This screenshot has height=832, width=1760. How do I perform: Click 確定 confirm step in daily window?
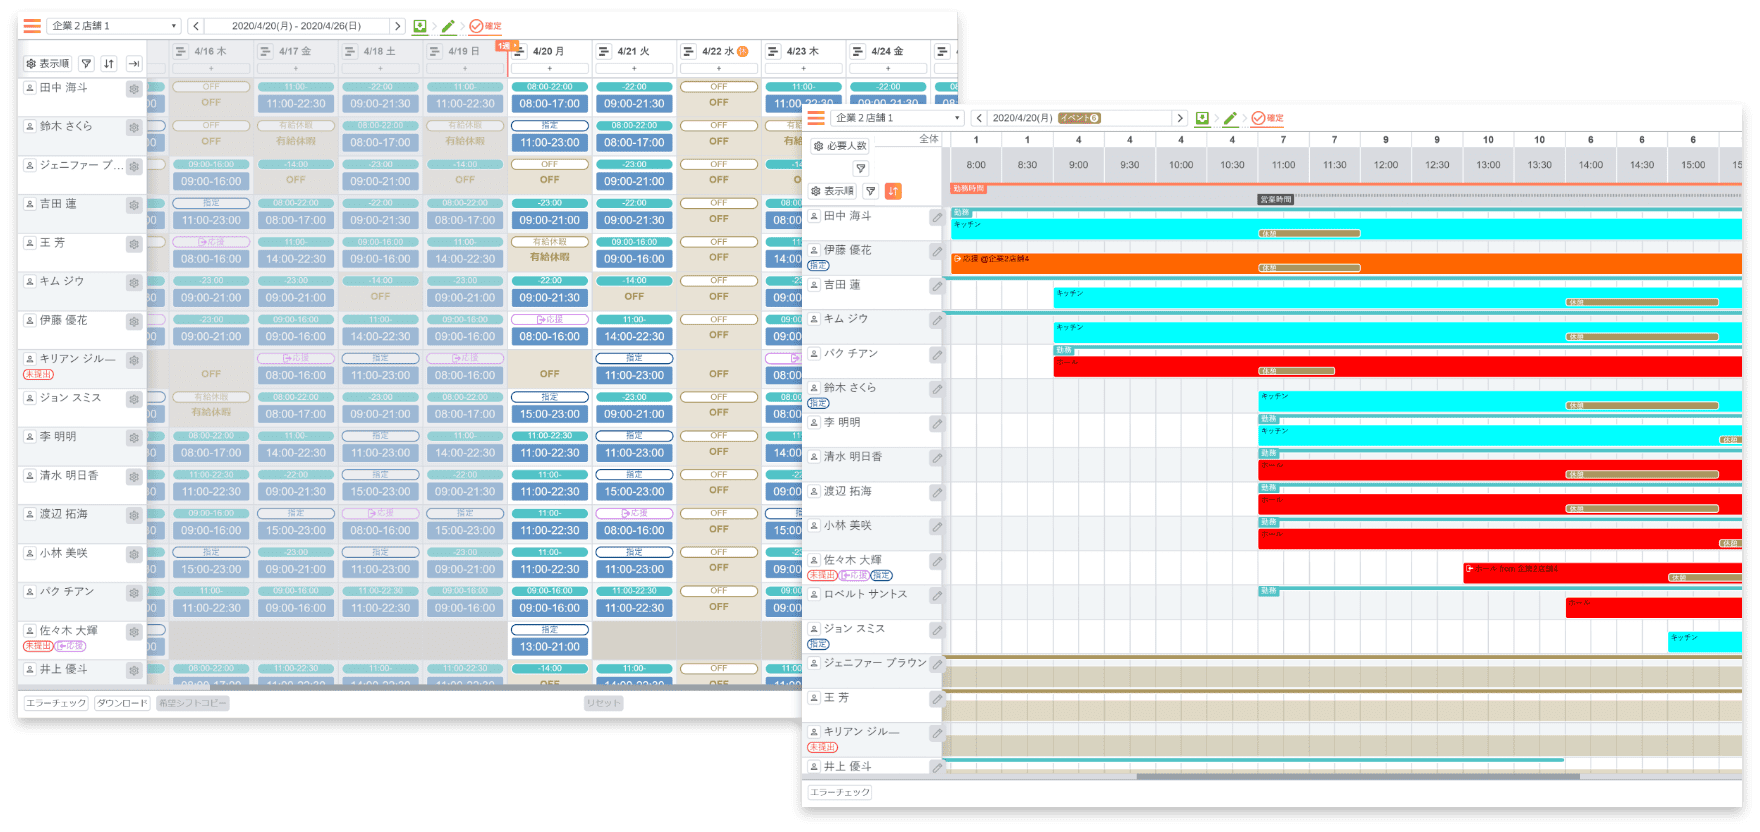(x=1268, y=118)
